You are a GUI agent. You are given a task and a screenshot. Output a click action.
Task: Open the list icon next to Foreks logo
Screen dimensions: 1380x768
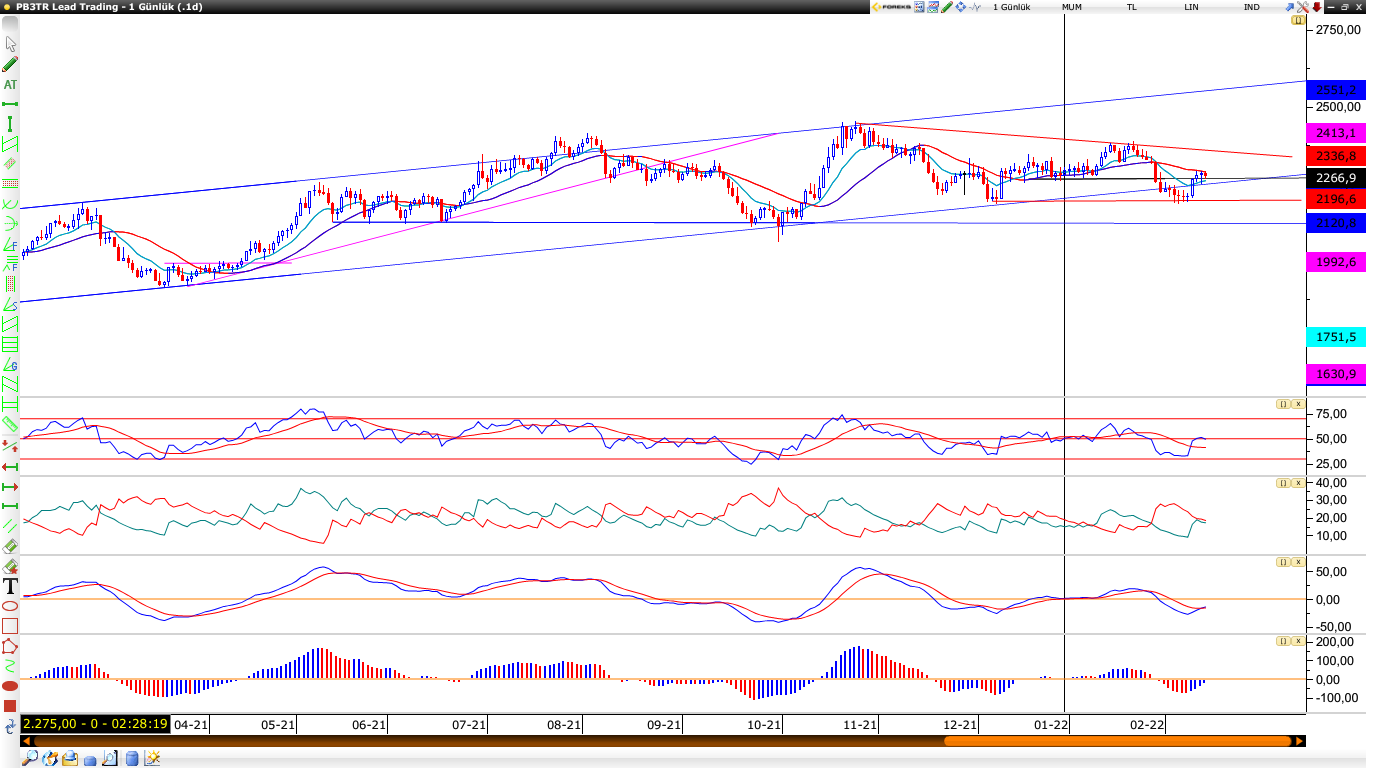click(919, 7)
